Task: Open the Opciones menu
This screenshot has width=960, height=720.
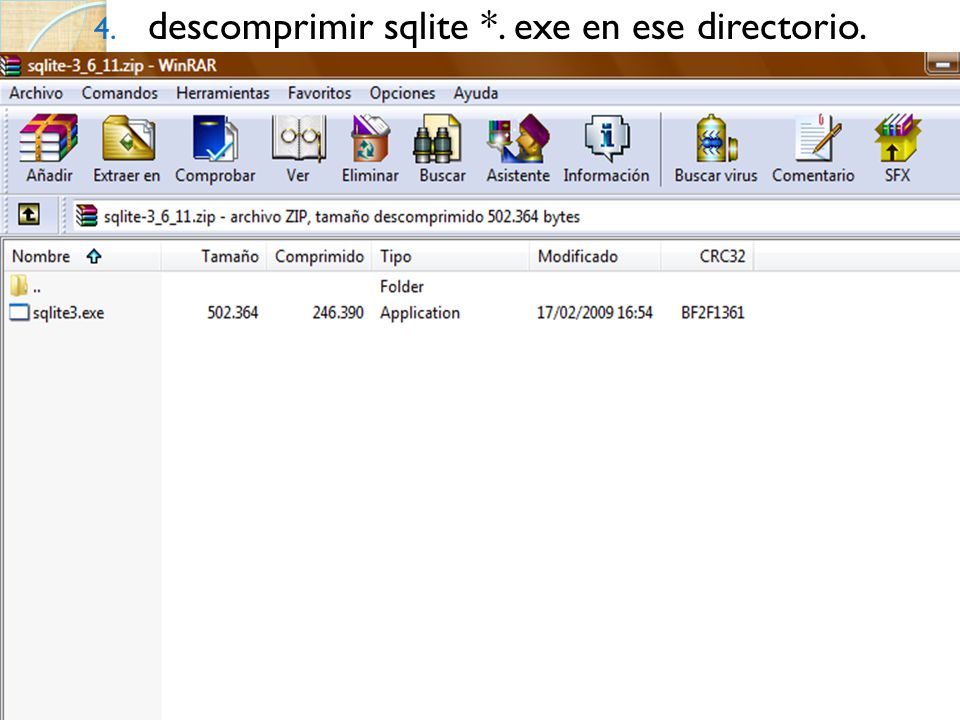Action: tap(402, 93)
